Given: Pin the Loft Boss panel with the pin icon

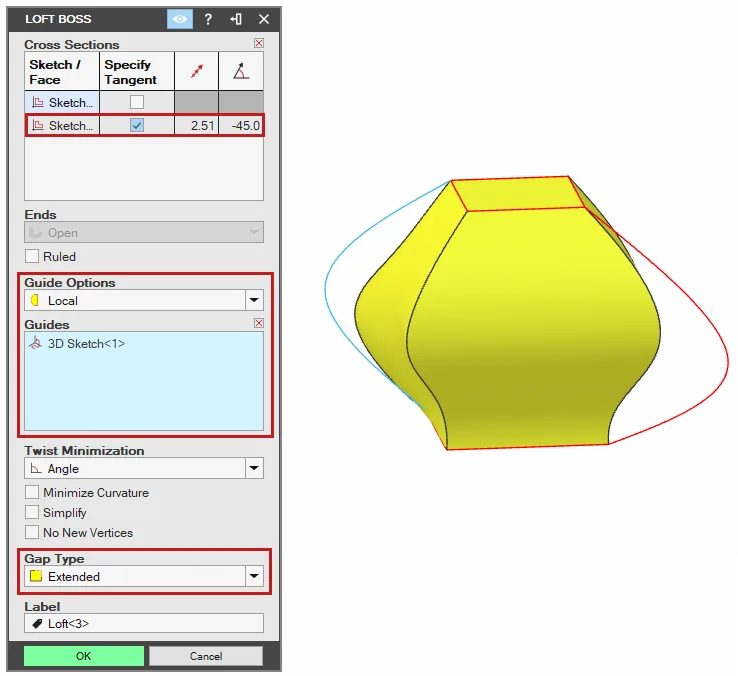Looking at the screenshot, I should coord(236,19).
